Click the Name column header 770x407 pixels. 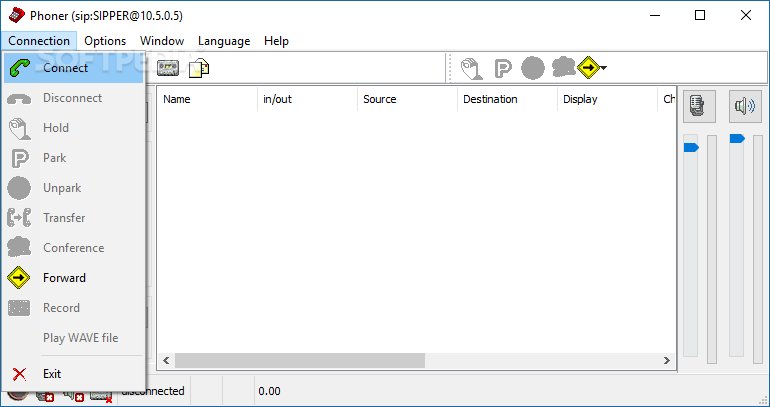tap(208, 99)
